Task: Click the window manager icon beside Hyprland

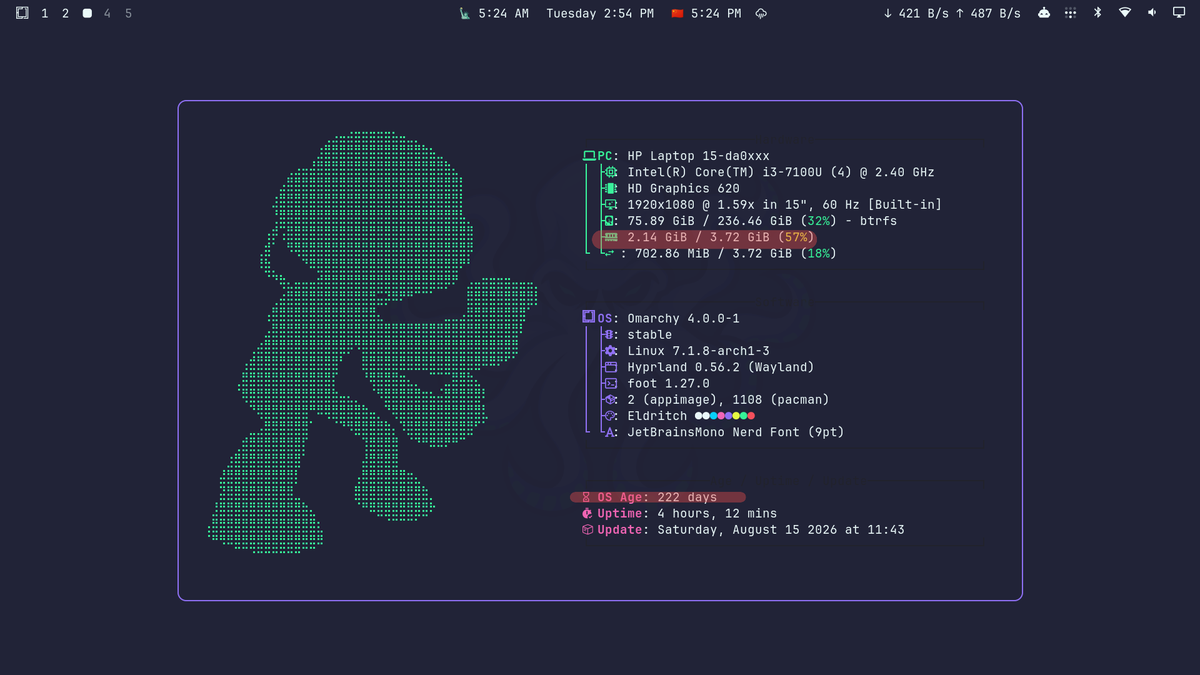Action: point(610,367)
